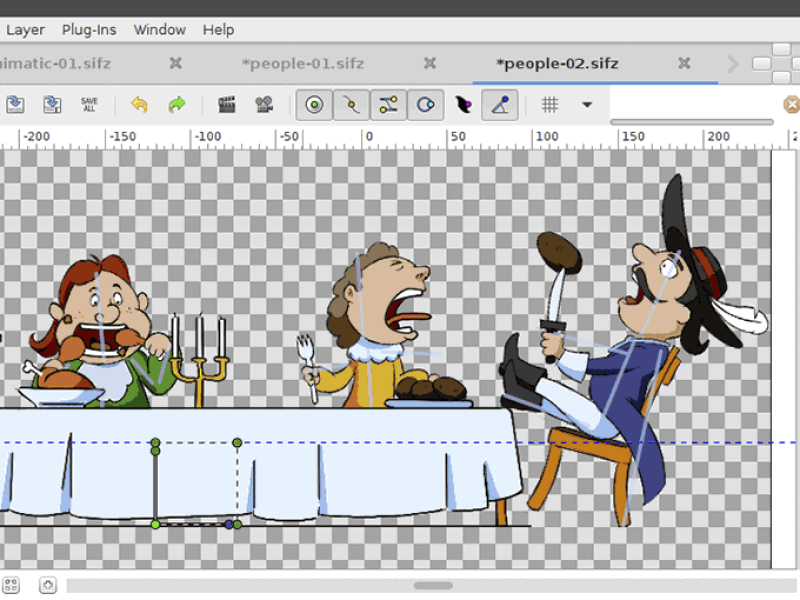800x600 pixels.
Task: Toggle position handles display
Action: [x=314, y=105]
